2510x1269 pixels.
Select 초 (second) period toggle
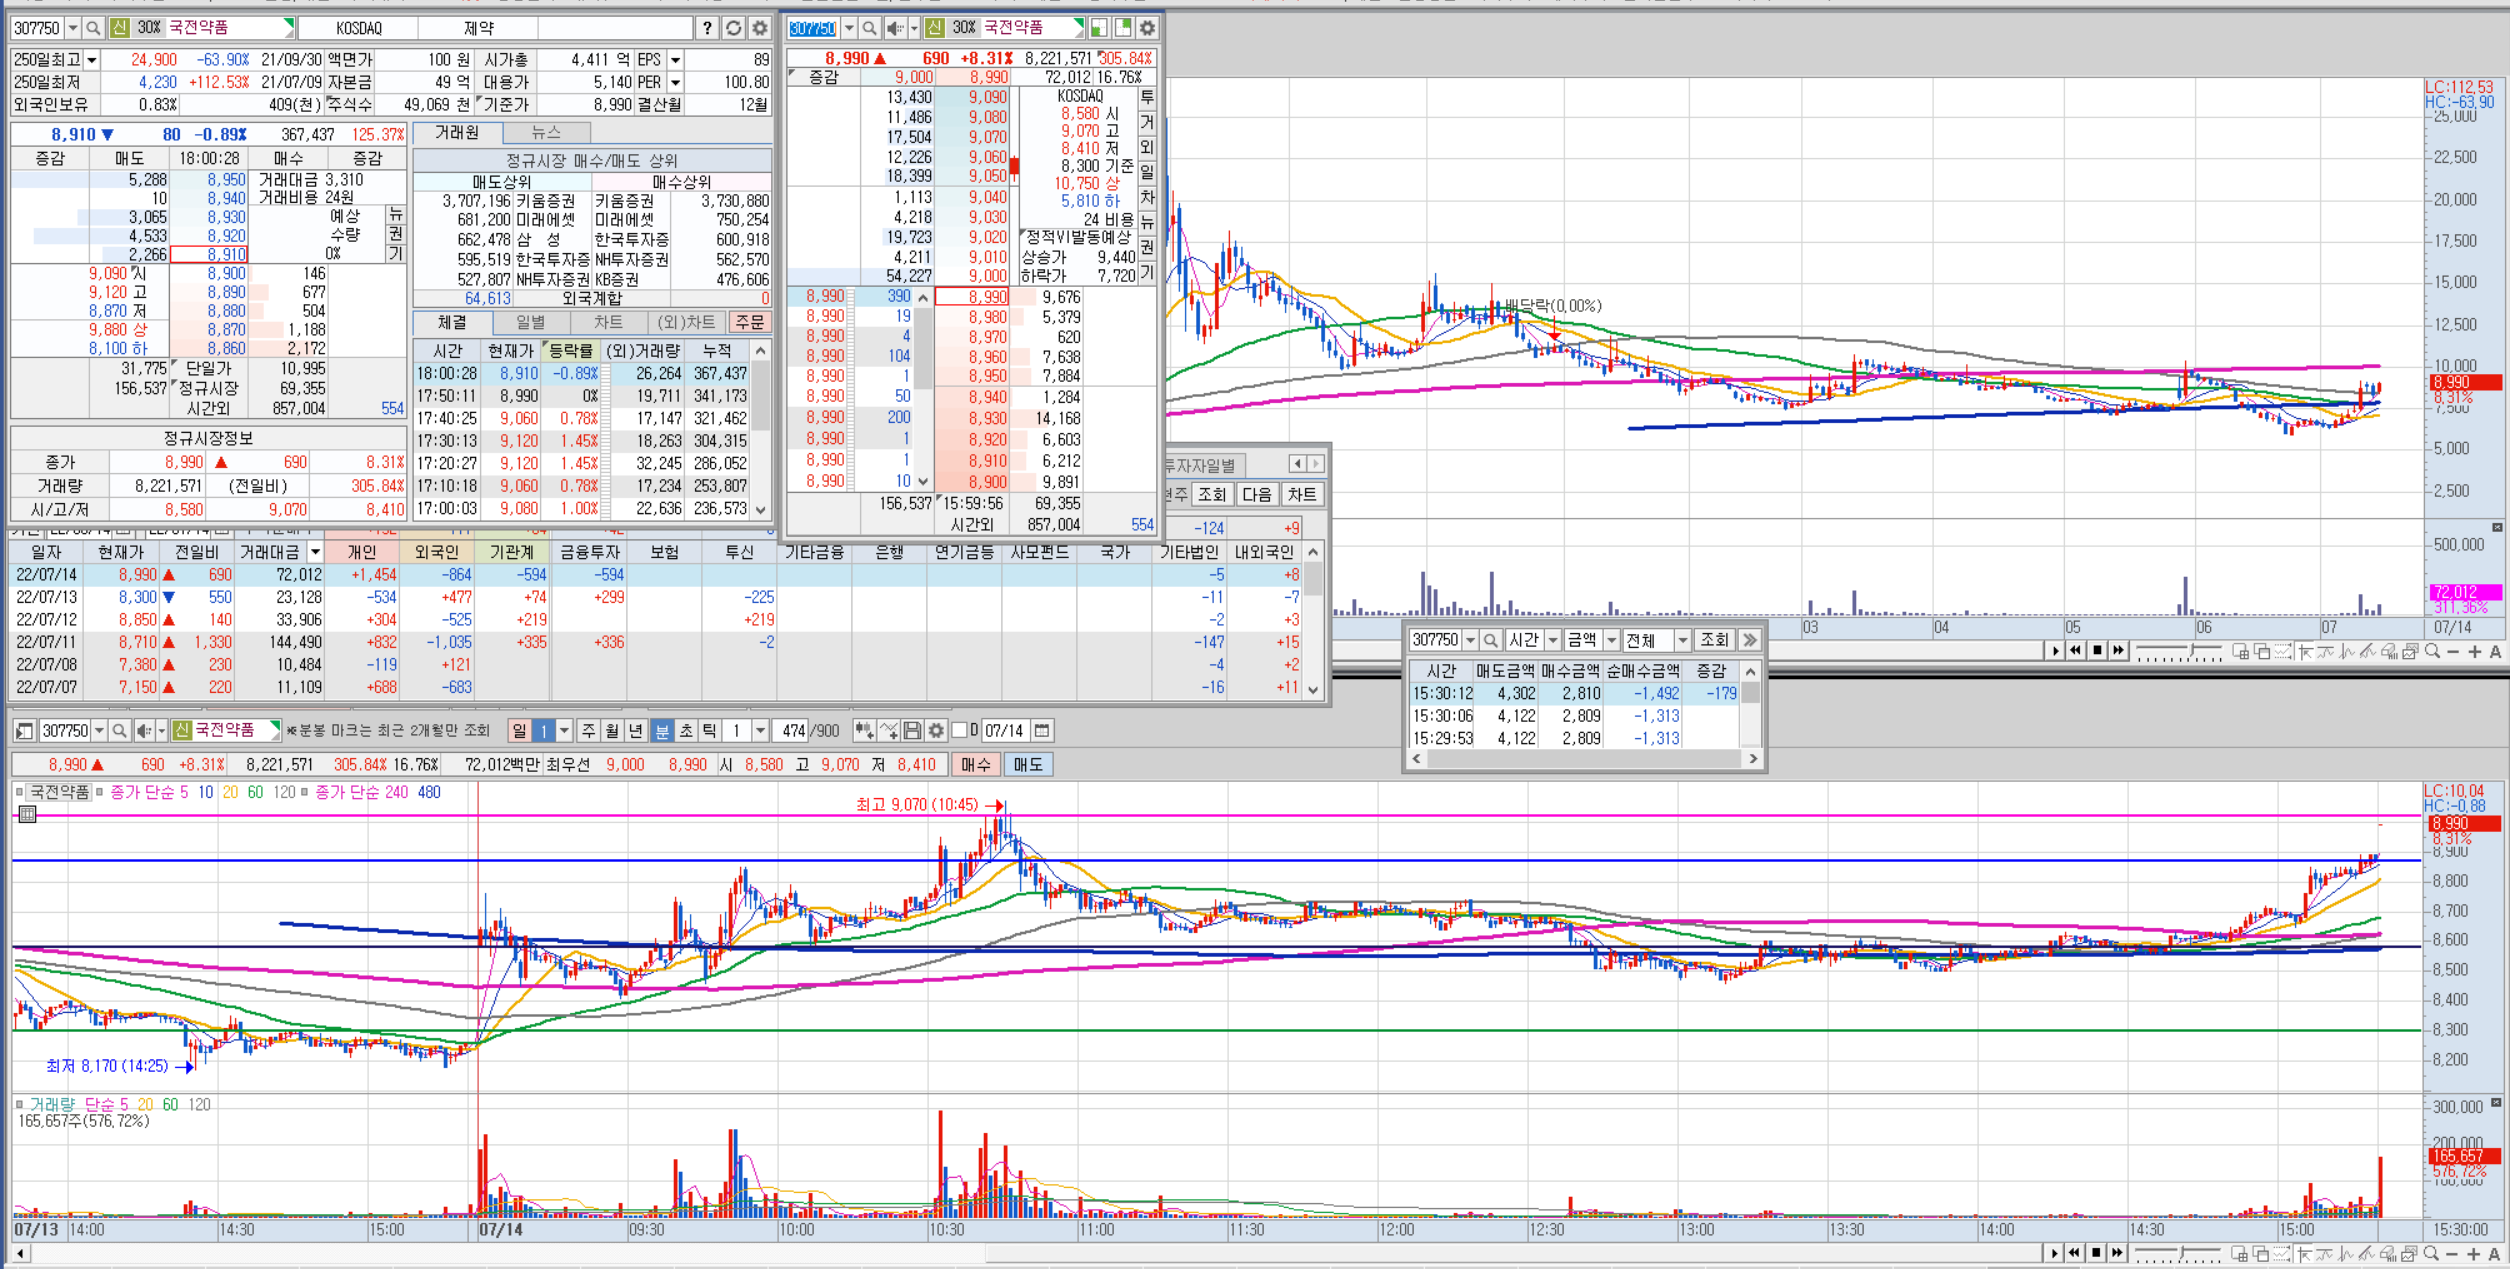(685, 731)
